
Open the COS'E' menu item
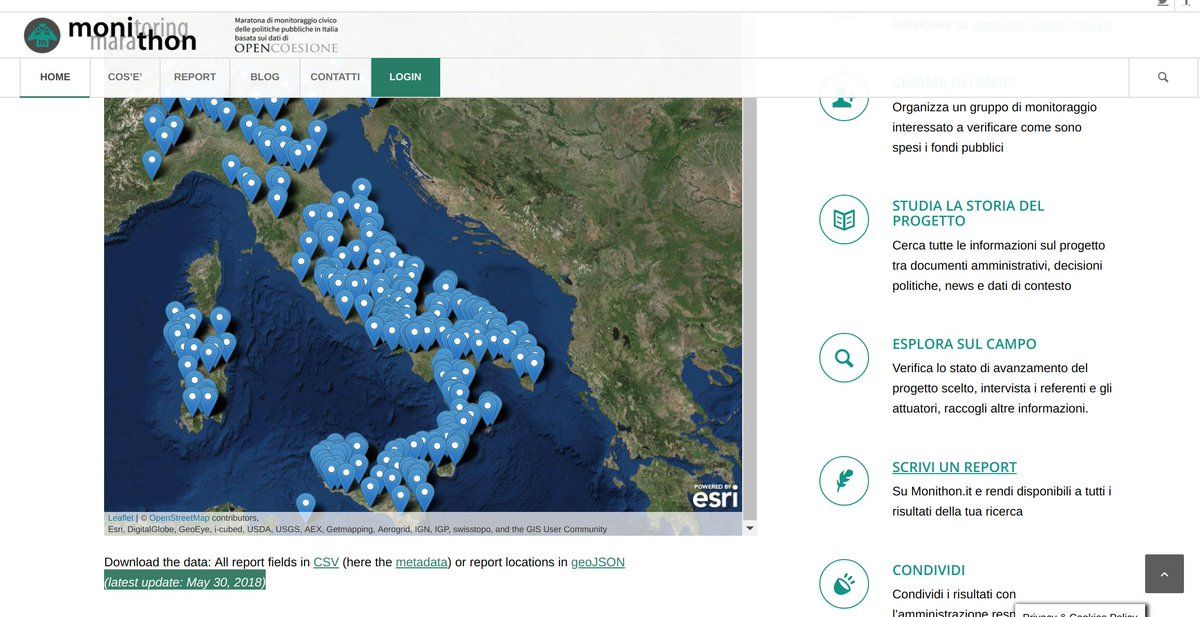tap(125, 77)
